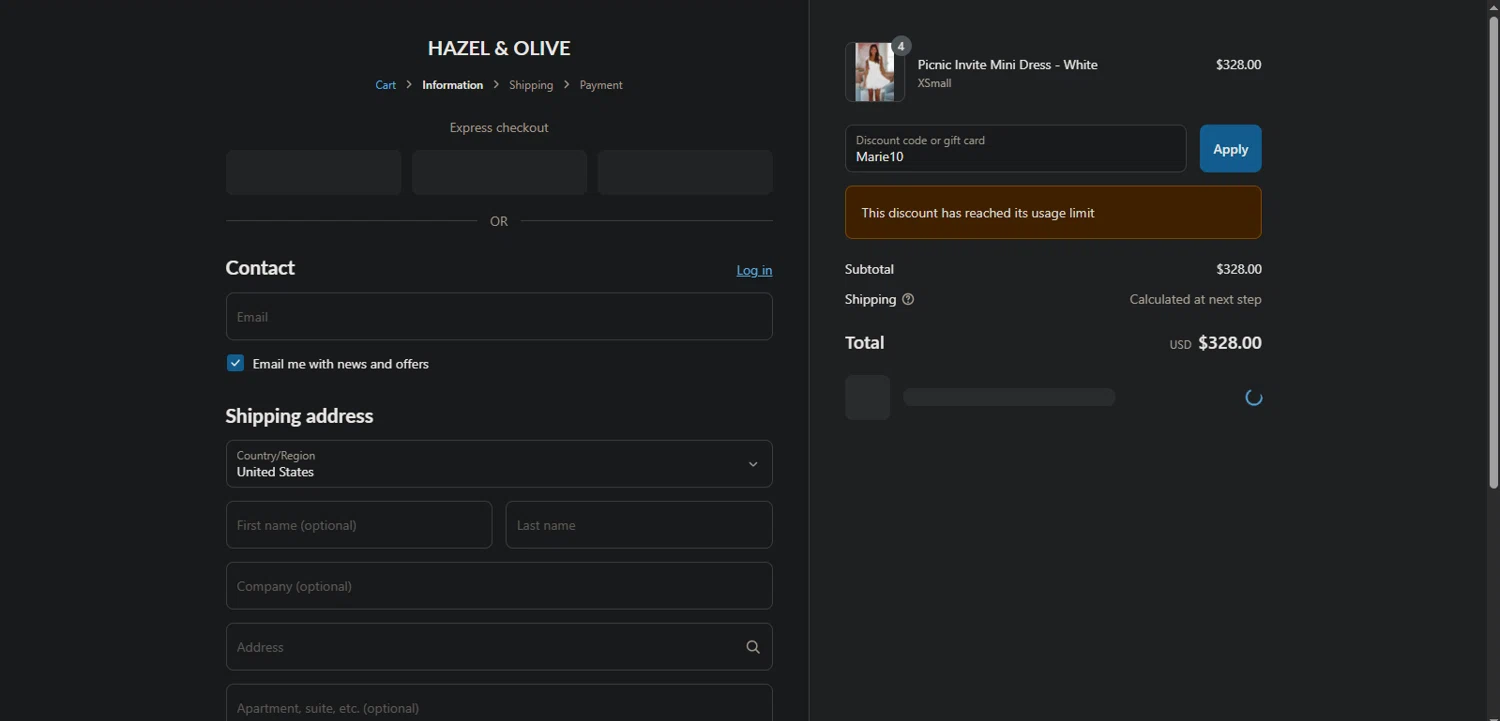Focus the Company (optional) field
The width and height of the screenshot is (1500, 721).
coord(499,586)
